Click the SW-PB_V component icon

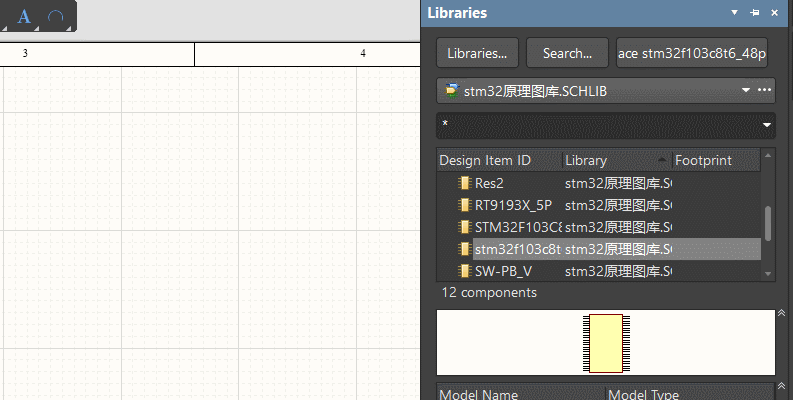click(464, 272)
